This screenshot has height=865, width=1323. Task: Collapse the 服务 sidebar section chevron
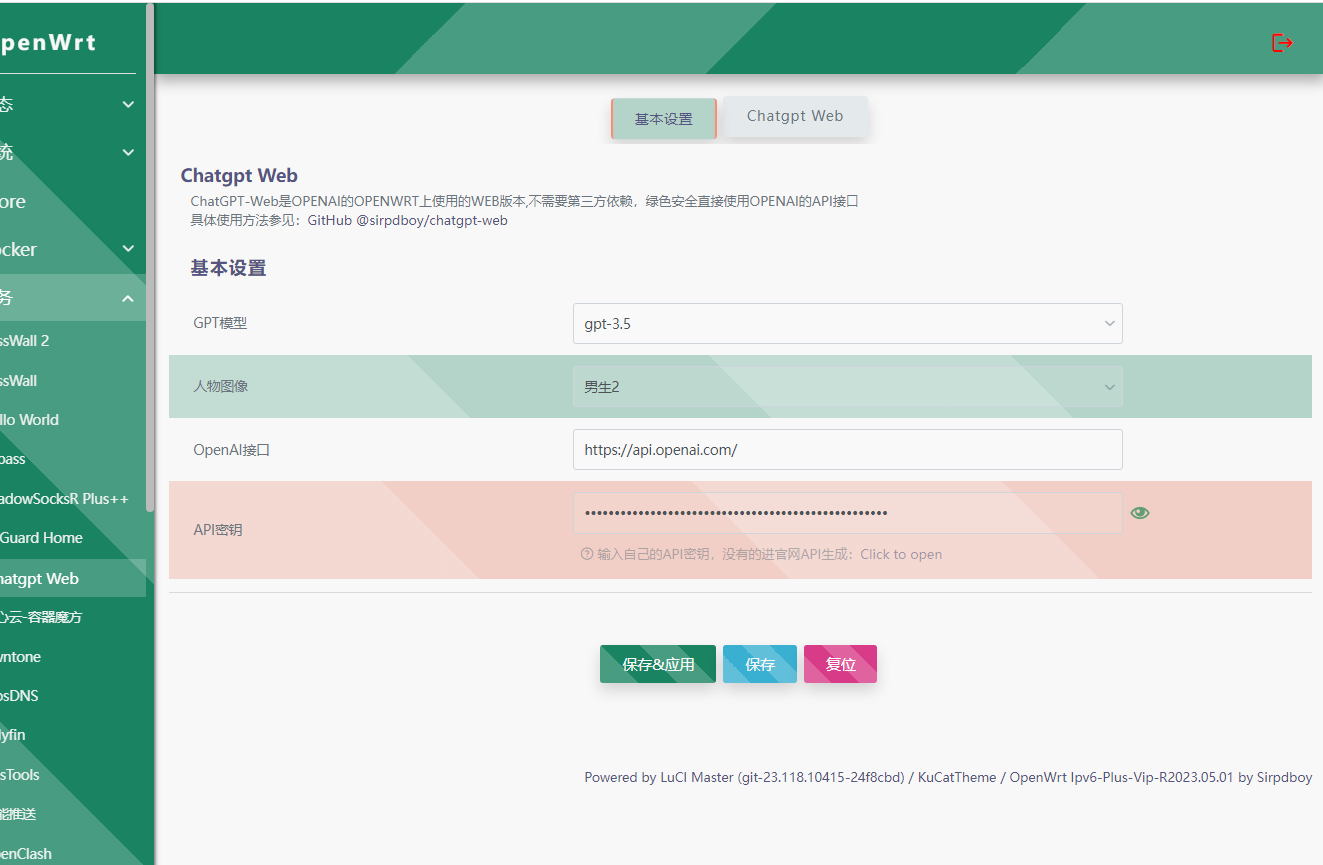click(x=128, y=299)
